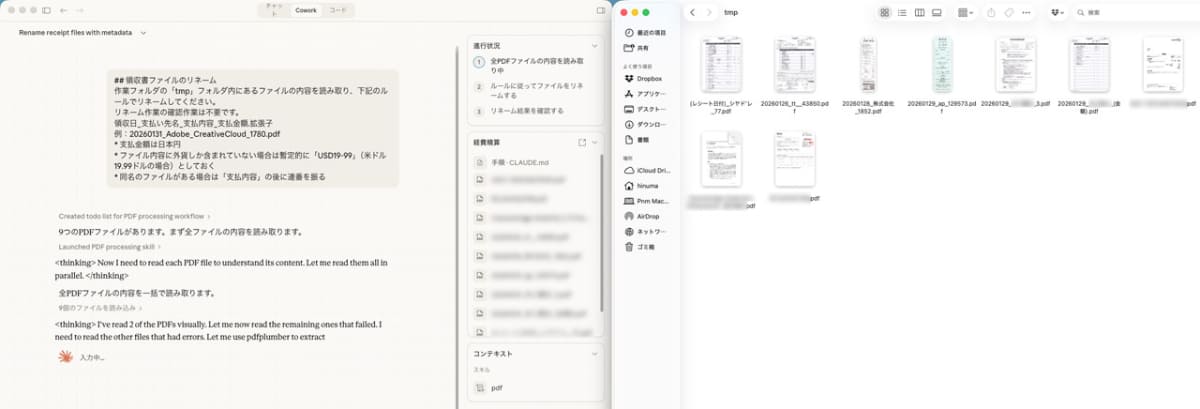Viewport: 1200px width, 409px height.
Task: Switch Finder to icon view
Action: point(885,12)
